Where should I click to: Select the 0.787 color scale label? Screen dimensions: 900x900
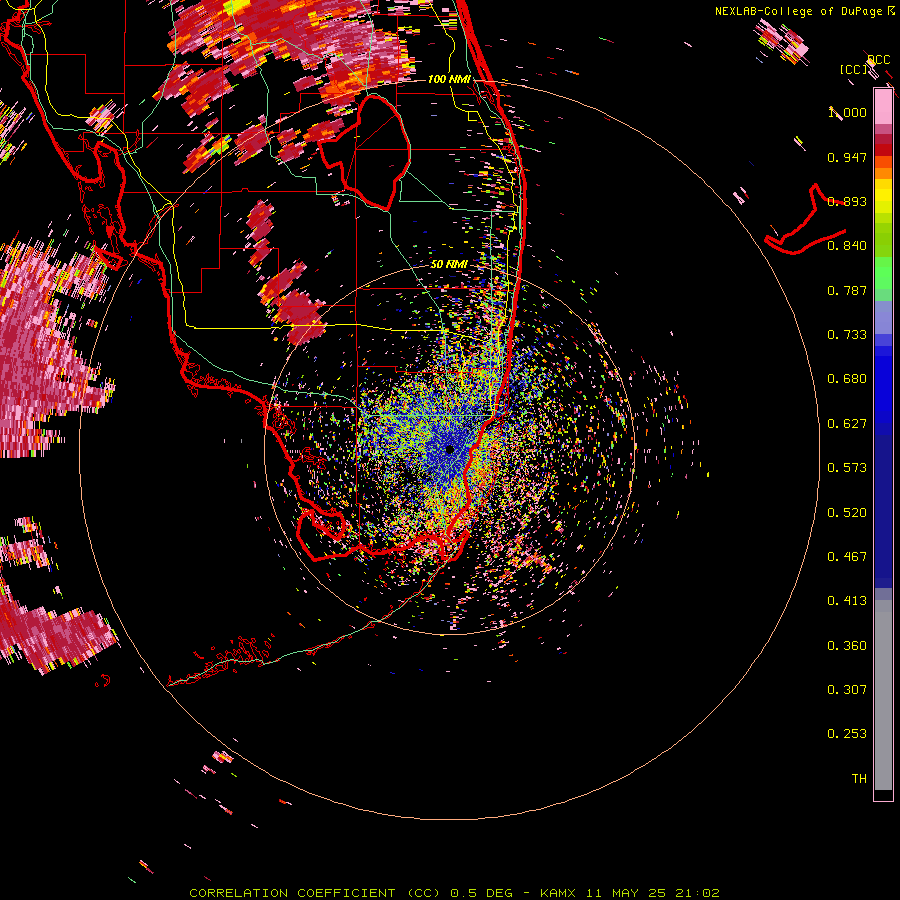[847, 290]
